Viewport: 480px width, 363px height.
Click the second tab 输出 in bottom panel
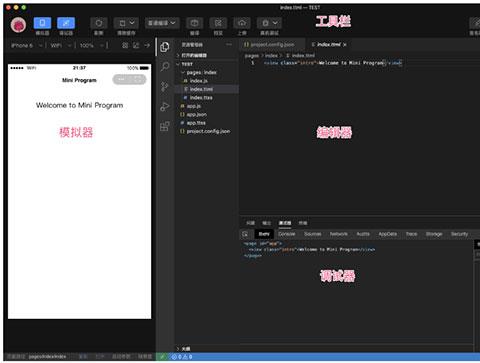266,223
